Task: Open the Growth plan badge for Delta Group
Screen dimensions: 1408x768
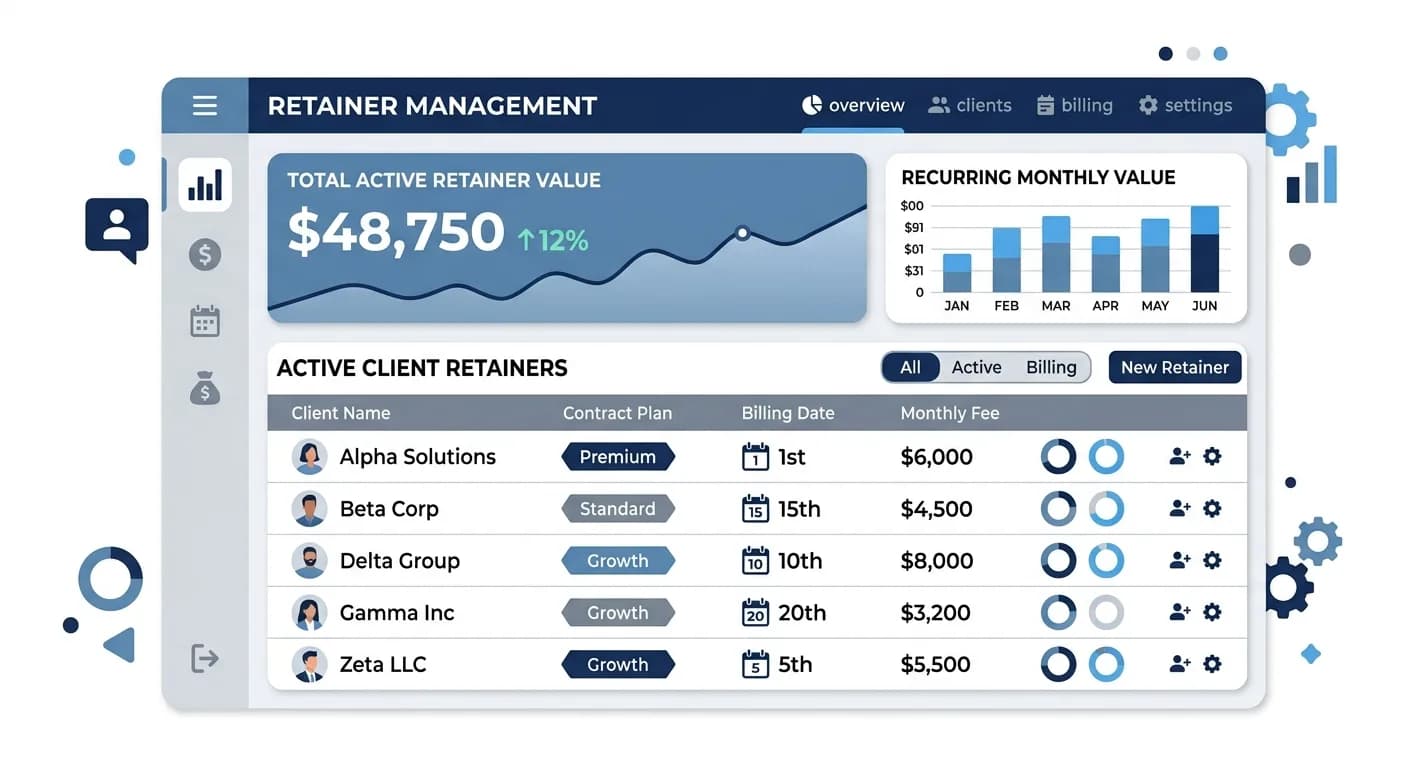Action: (617, 560)
